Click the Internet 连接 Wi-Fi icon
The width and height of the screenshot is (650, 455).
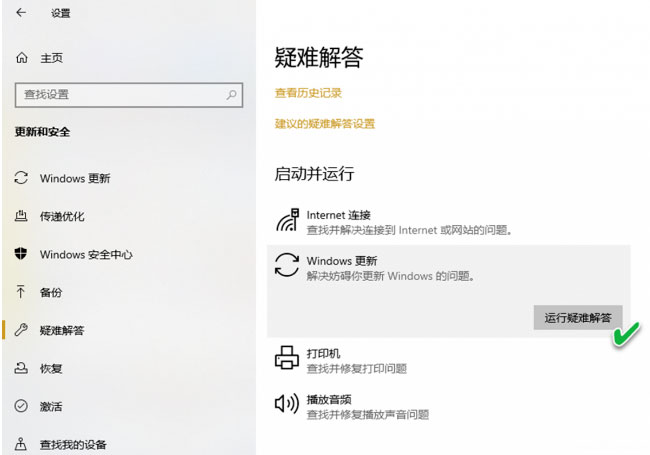(287, 220)
